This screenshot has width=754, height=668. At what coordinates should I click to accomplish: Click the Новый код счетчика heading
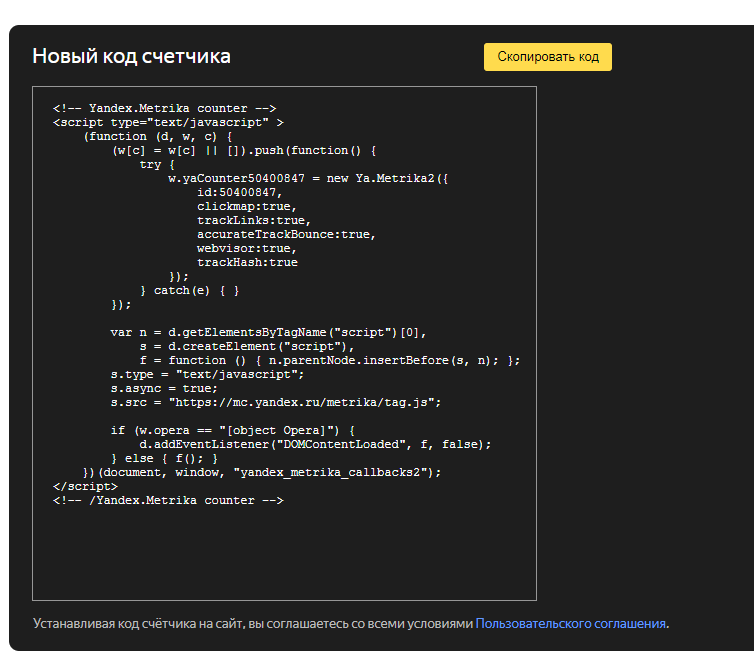131,56
